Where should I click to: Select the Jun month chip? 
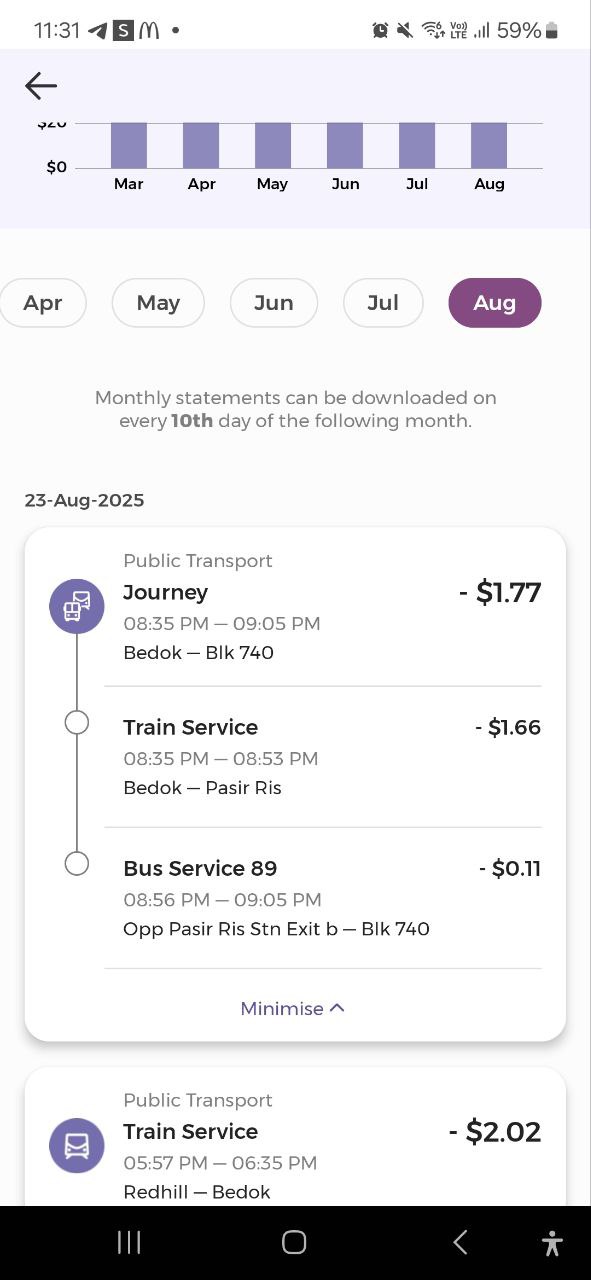click(x=274, y=303)
